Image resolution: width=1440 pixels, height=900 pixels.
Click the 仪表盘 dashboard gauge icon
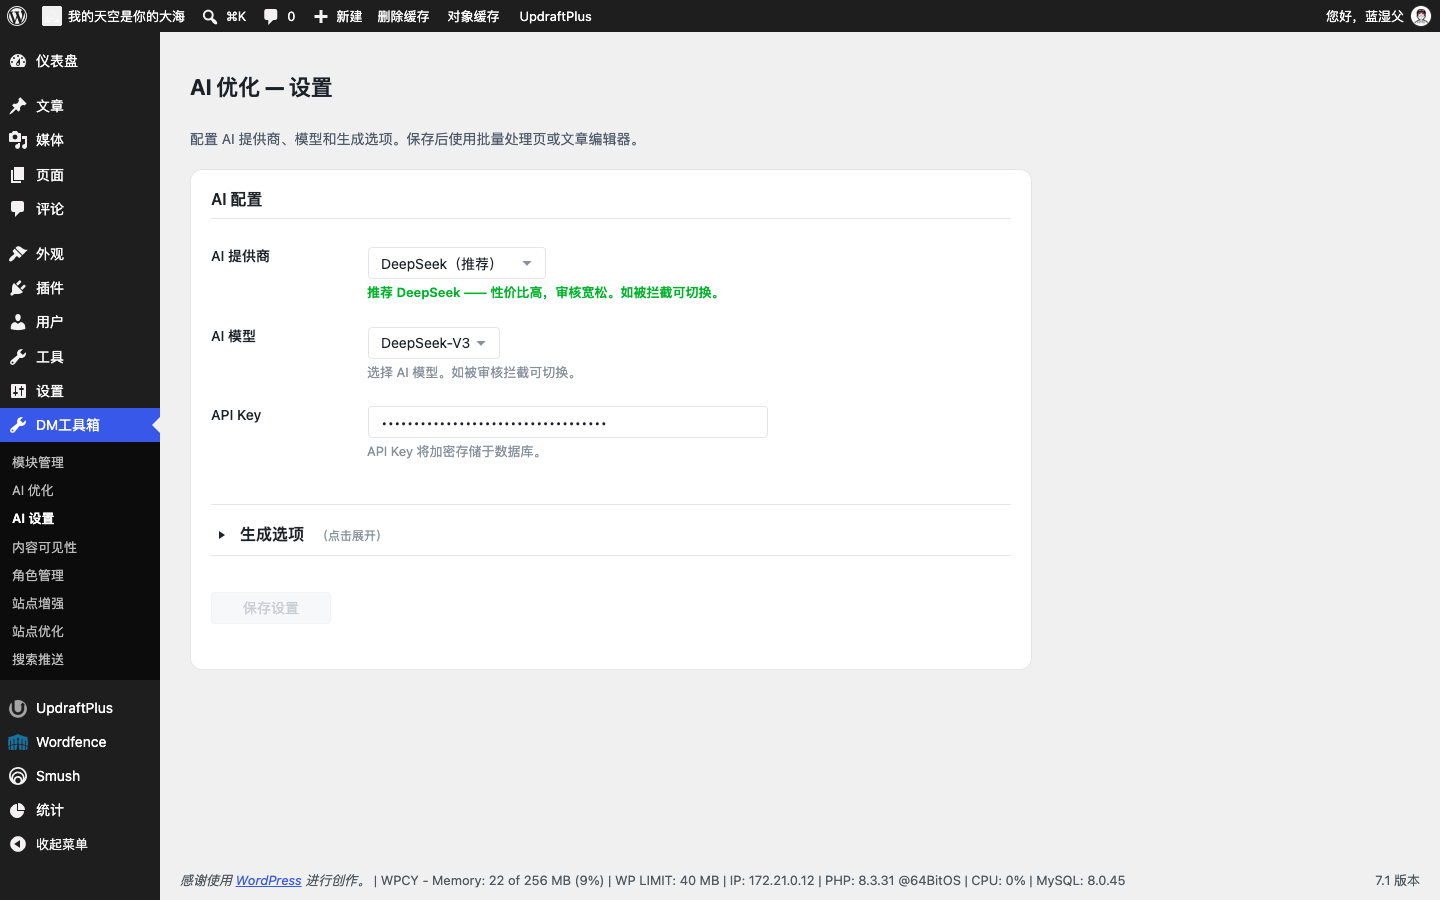(x=18, y=61)
